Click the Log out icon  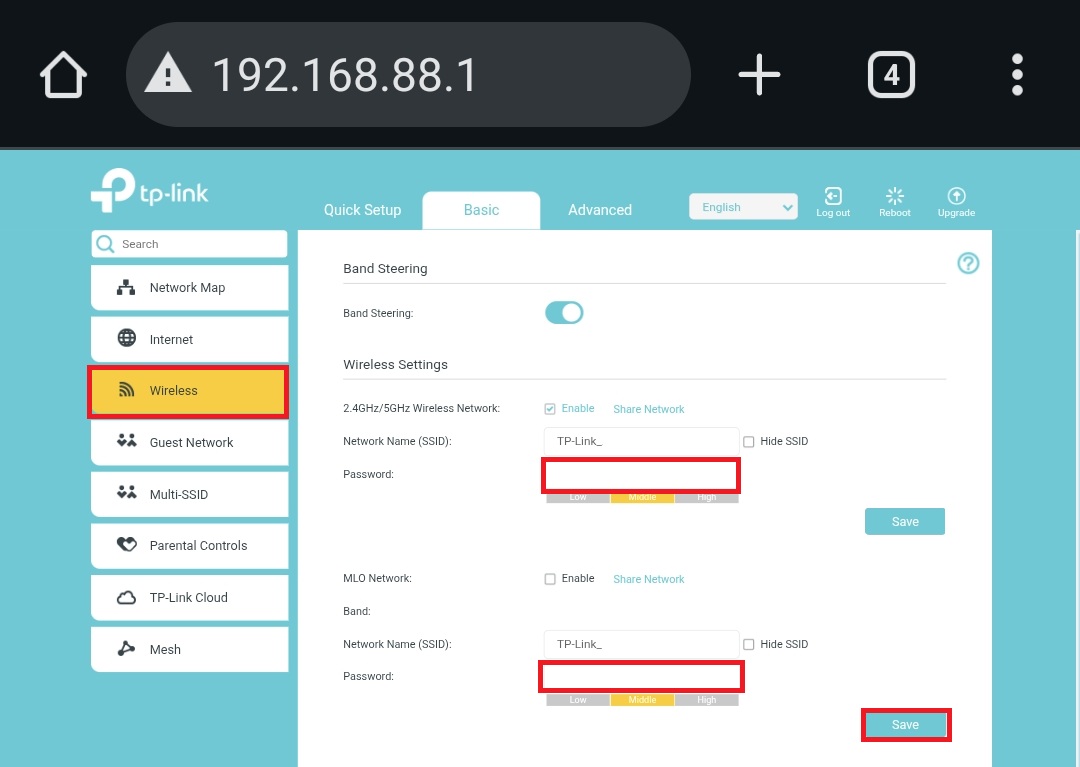[x=833, y=197]
